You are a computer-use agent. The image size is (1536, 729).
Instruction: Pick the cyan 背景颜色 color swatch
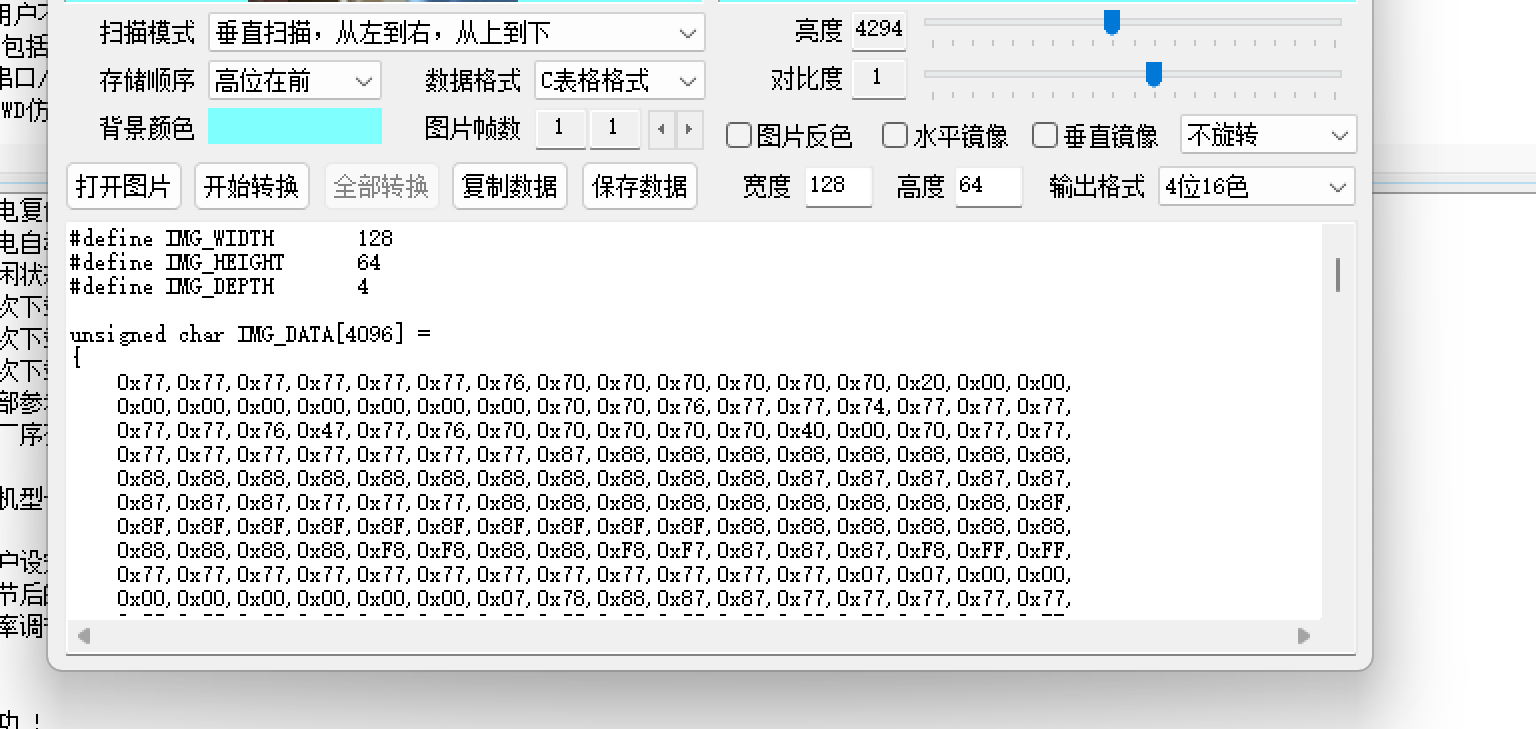pyautogui.click(x=295, y=127)
